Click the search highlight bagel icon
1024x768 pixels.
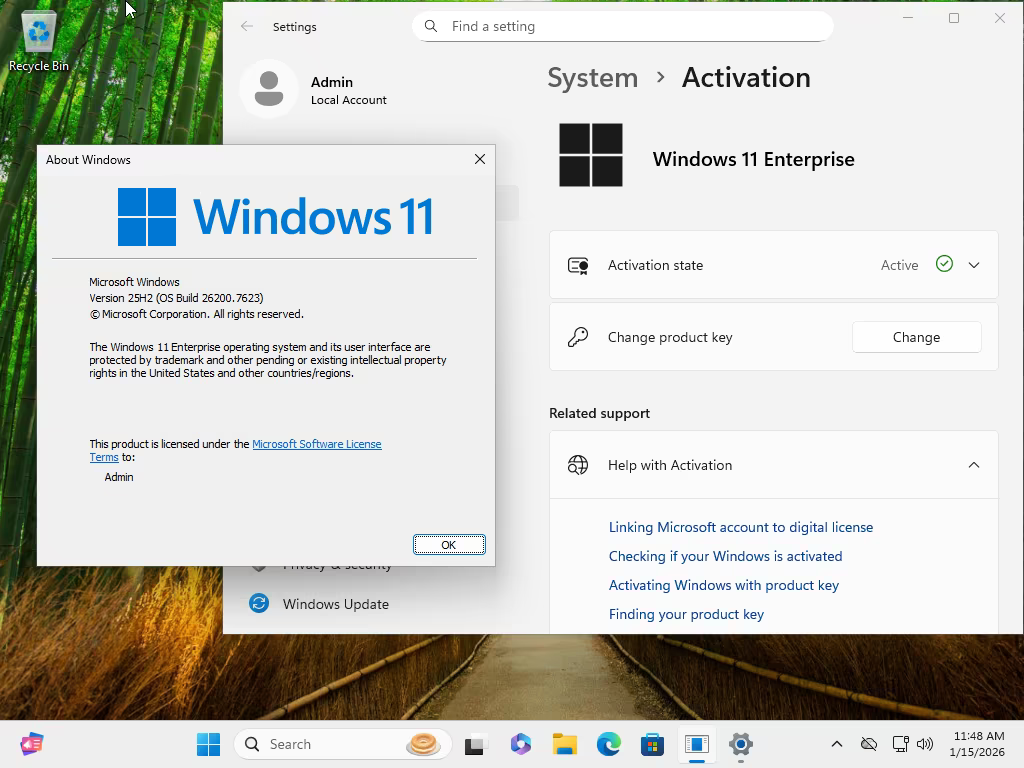pos(423,744)
